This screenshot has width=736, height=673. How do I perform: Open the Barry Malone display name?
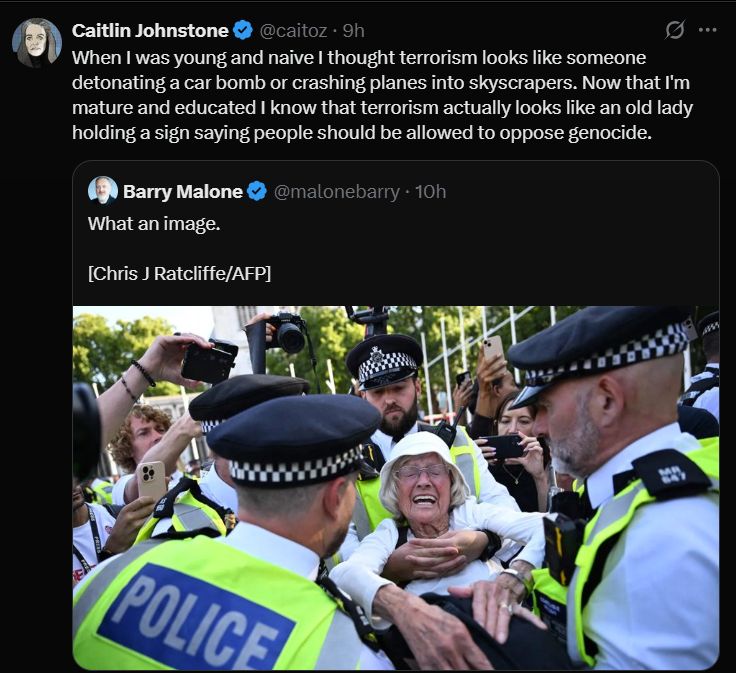[183, 191]
